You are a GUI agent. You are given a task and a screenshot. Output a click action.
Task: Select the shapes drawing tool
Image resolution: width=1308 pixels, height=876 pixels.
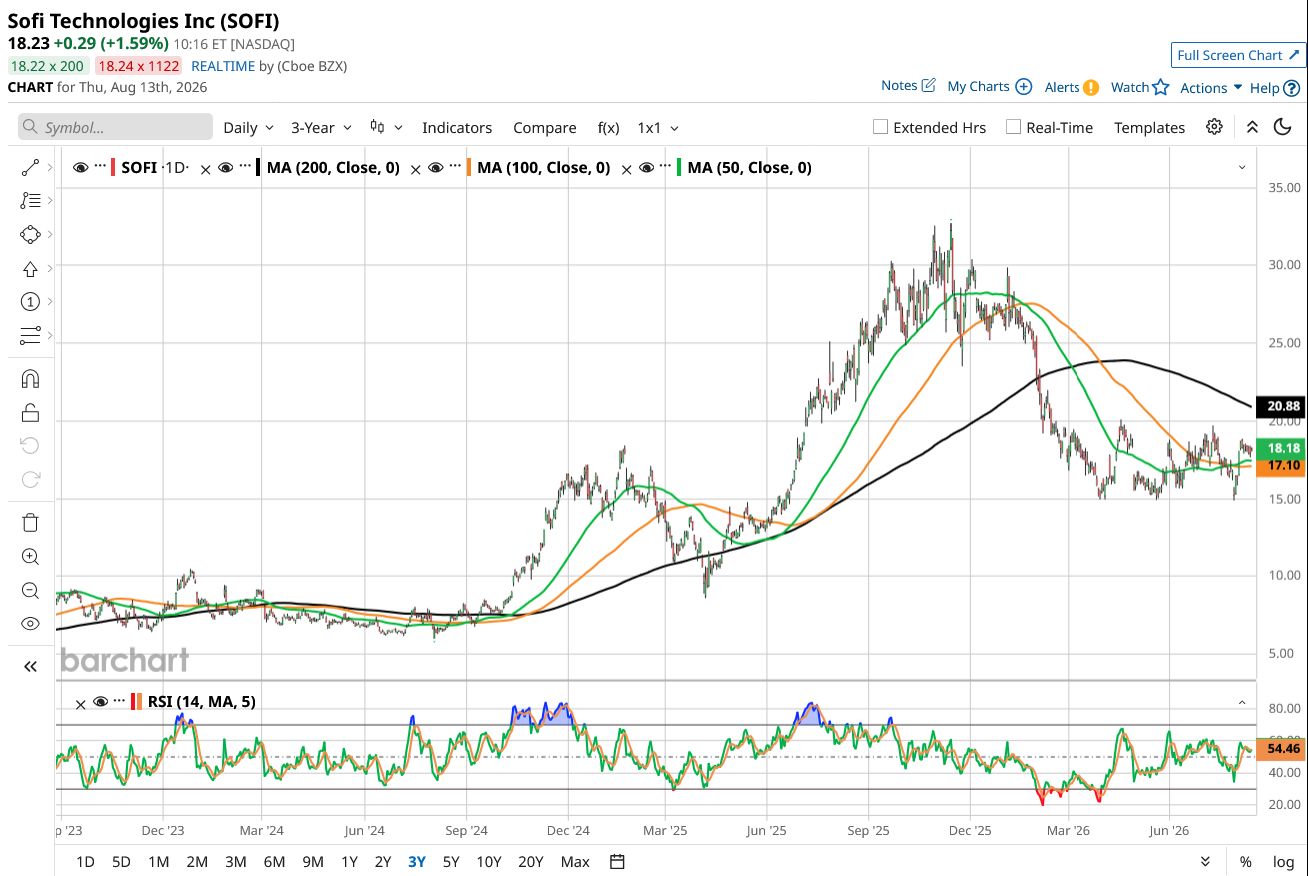pyautogui.click(x=30, y=234)
